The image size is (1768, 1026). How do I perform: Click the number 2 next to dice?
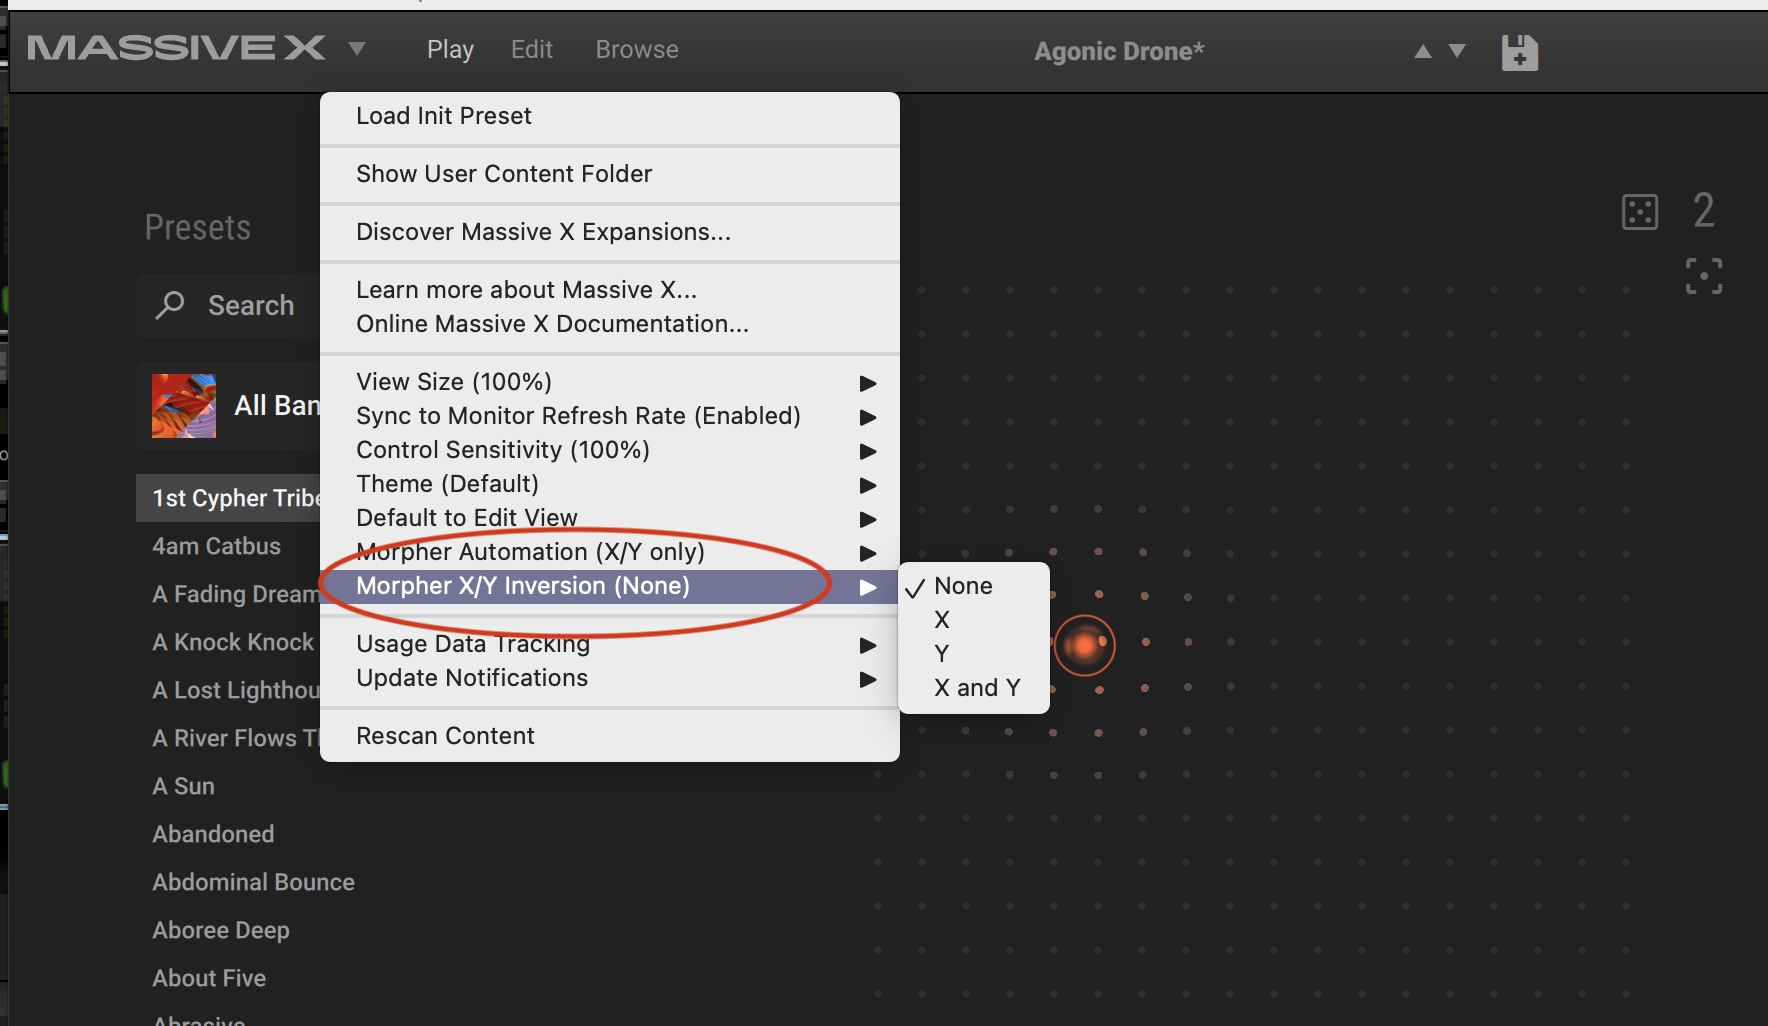click(1704, 210)
